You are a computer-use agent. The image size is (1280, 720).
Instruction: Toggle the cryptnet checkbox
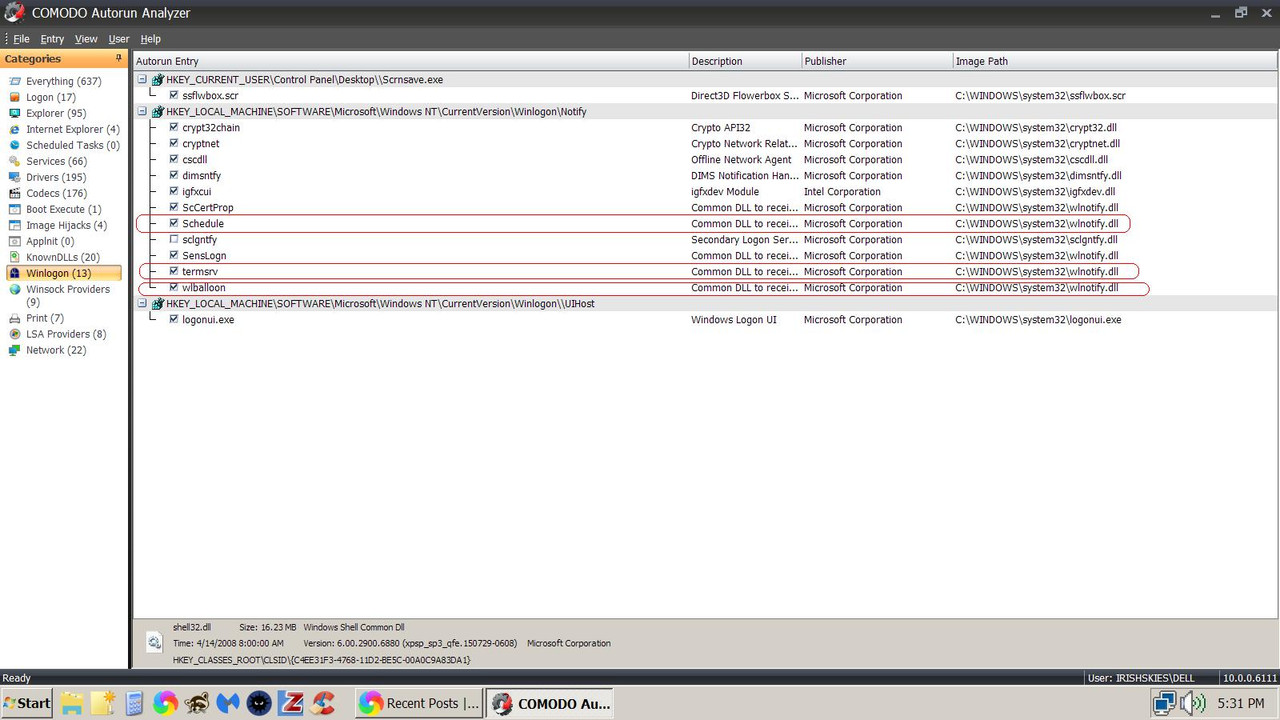[x=174, y=143]
